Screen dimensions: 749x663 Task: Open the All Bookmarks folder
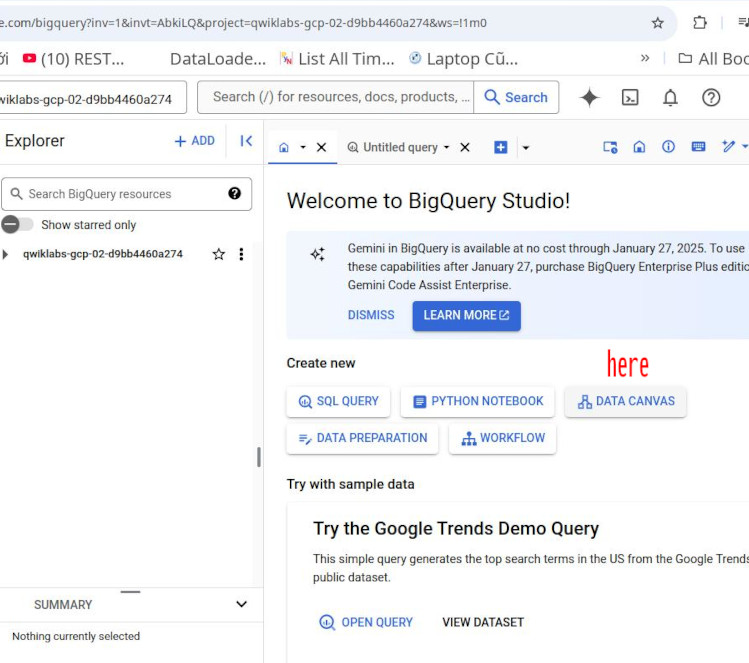coord(714,59)
